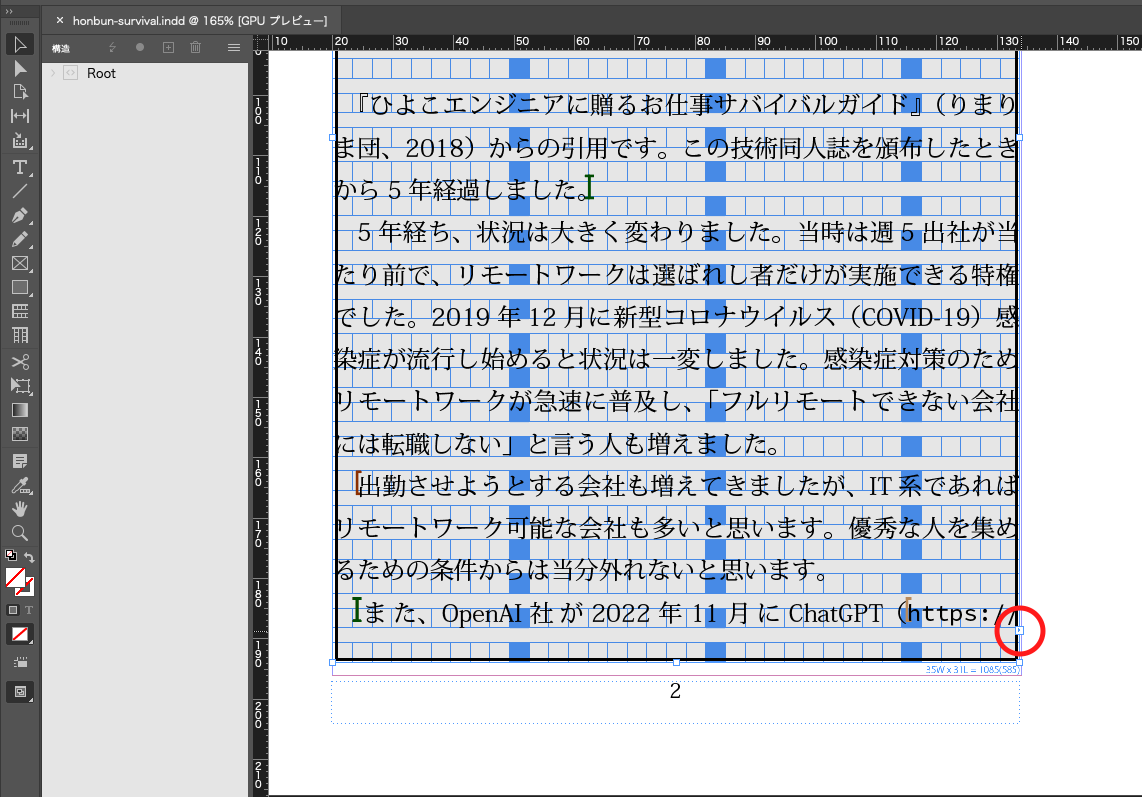This screenshot has width=1142, height=797.
Task: Select the Pencil tool
Action: [x=20, y=239]
